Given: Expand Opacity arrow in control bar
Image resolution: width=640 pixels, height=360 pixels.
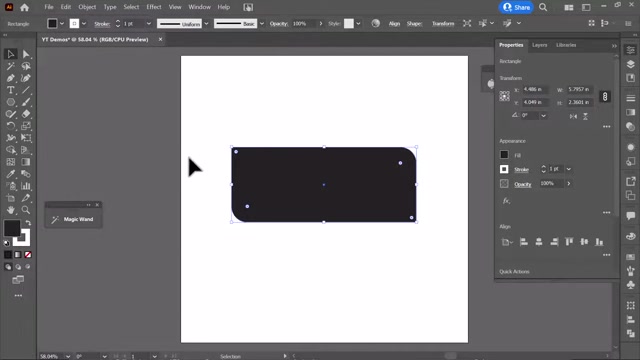Looking at the screenshot, I should 321,24.
